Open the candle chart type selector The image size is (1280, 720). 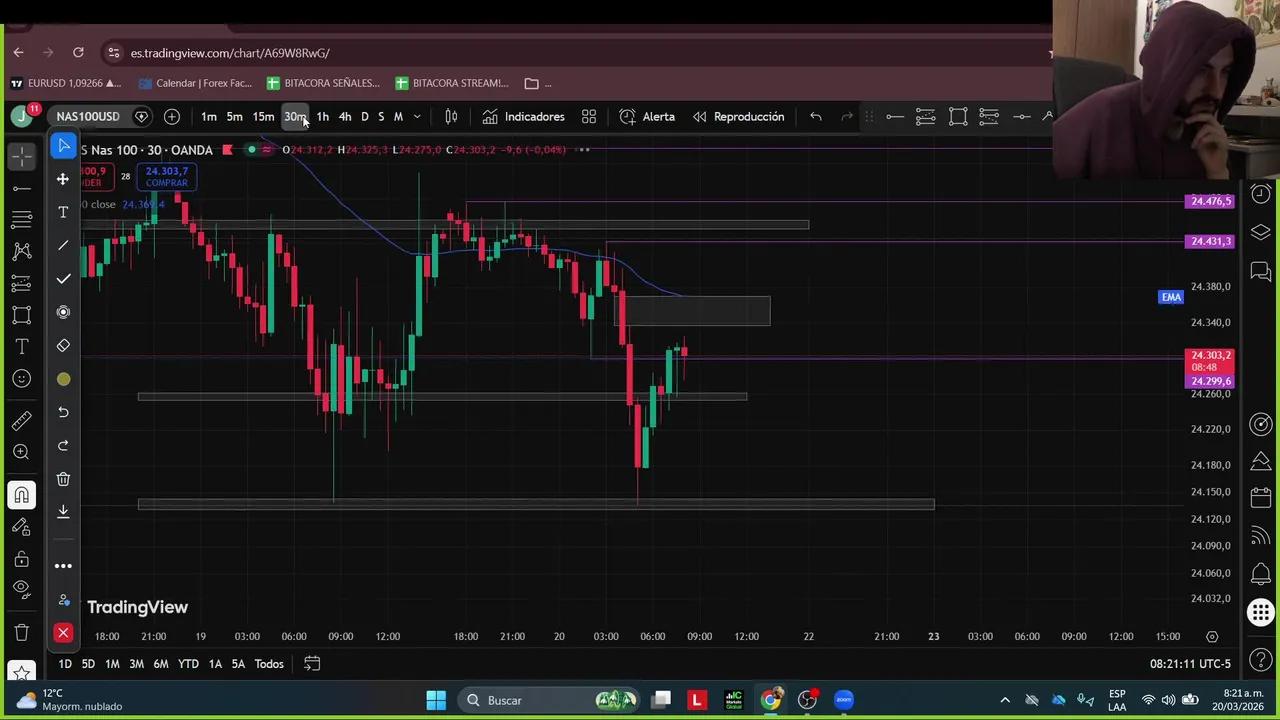tap(451, 117)
